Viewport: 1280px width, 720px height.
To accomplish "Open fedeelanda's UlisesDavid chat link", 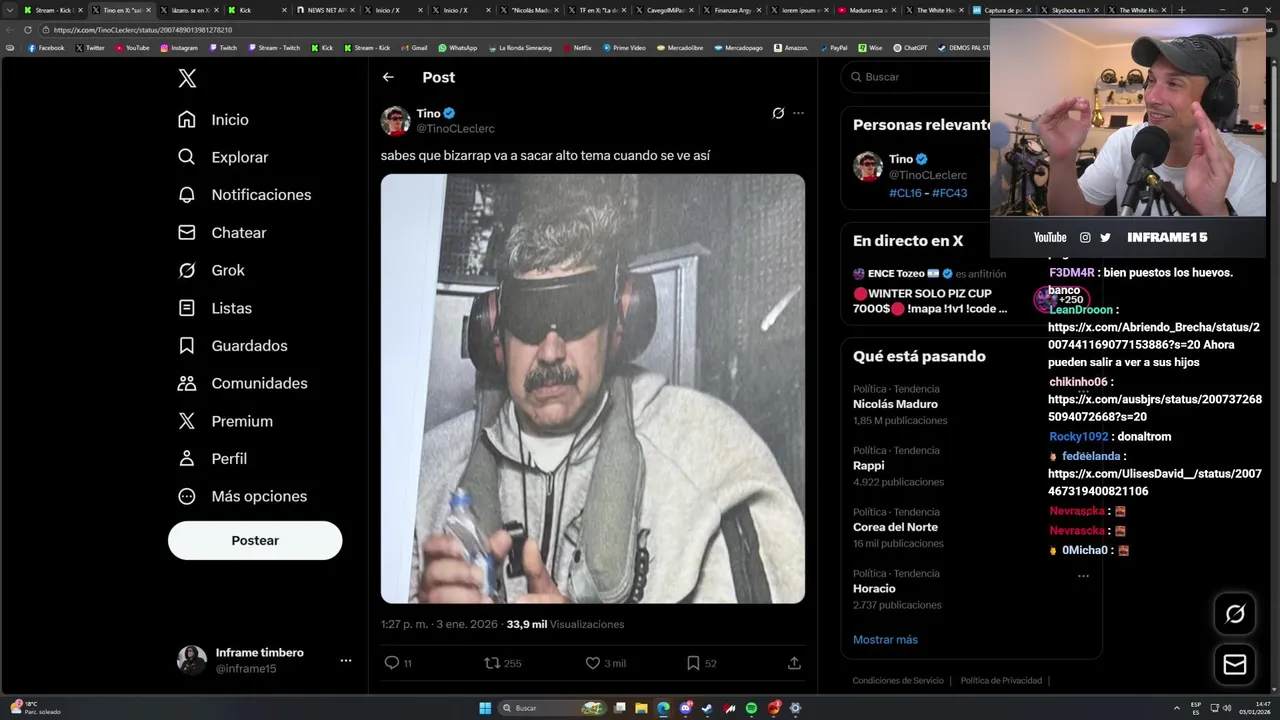I will coord(1154,482).
